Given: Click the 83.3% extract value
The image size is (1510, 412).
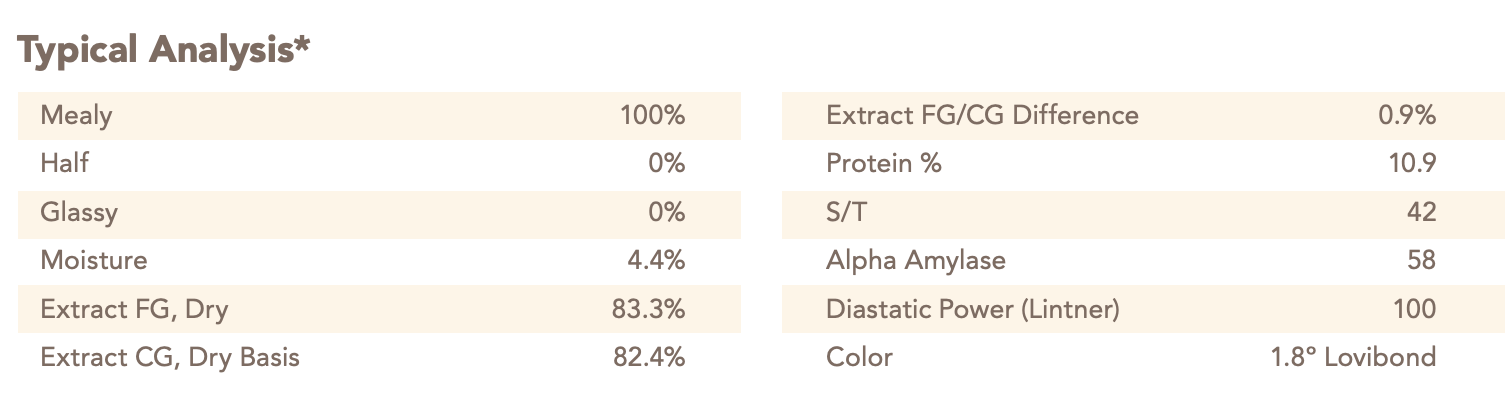Looking at the screenshot, I should pos(649,309).
